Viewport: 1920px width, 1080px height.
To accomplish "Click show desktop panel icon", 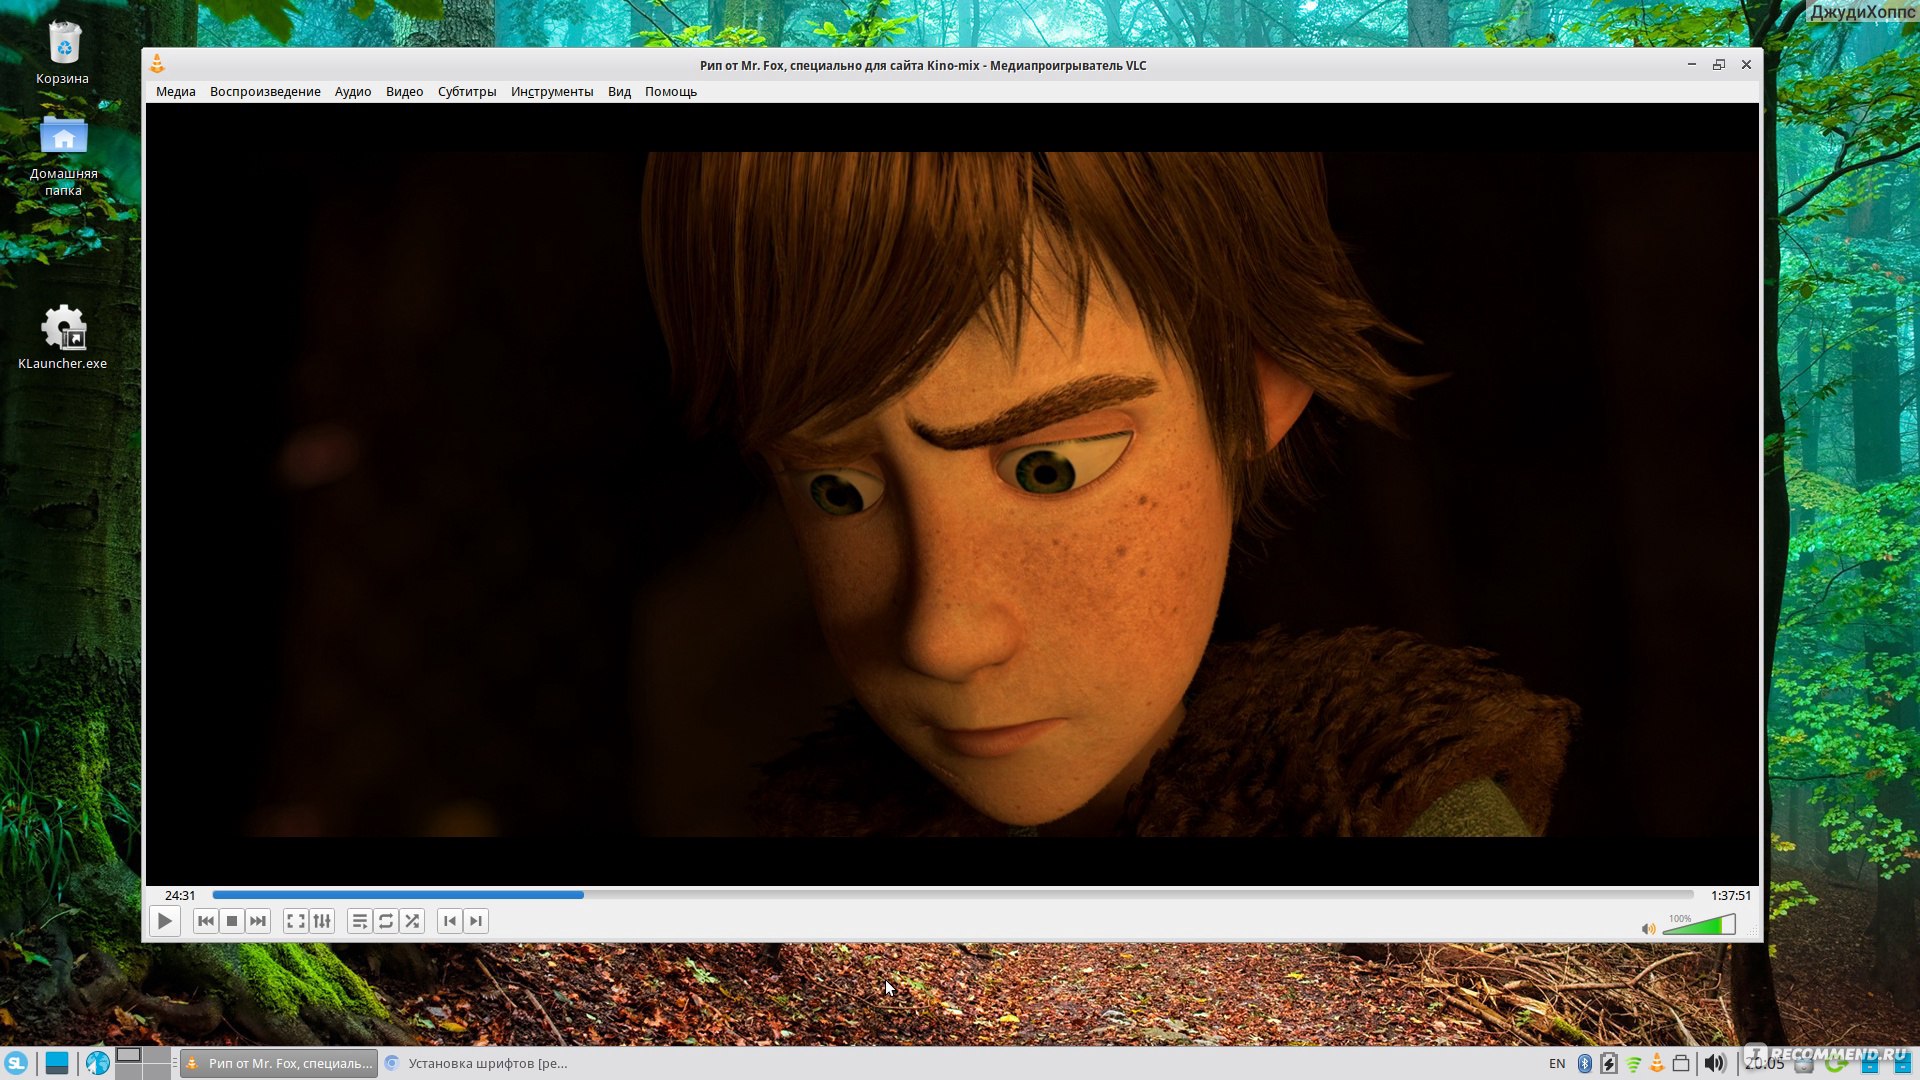I will click(57, 1063).
